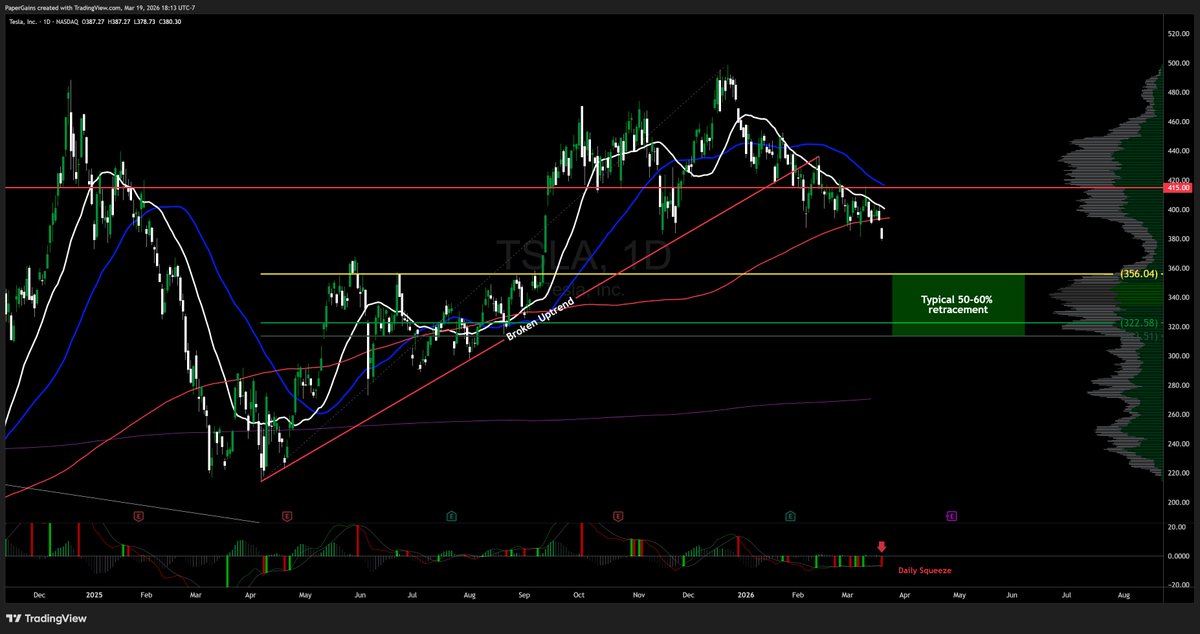This screenshot has width=1200, height=634.
Task: Open the green earnings marker near February 2026
Action: click(790, 516)
